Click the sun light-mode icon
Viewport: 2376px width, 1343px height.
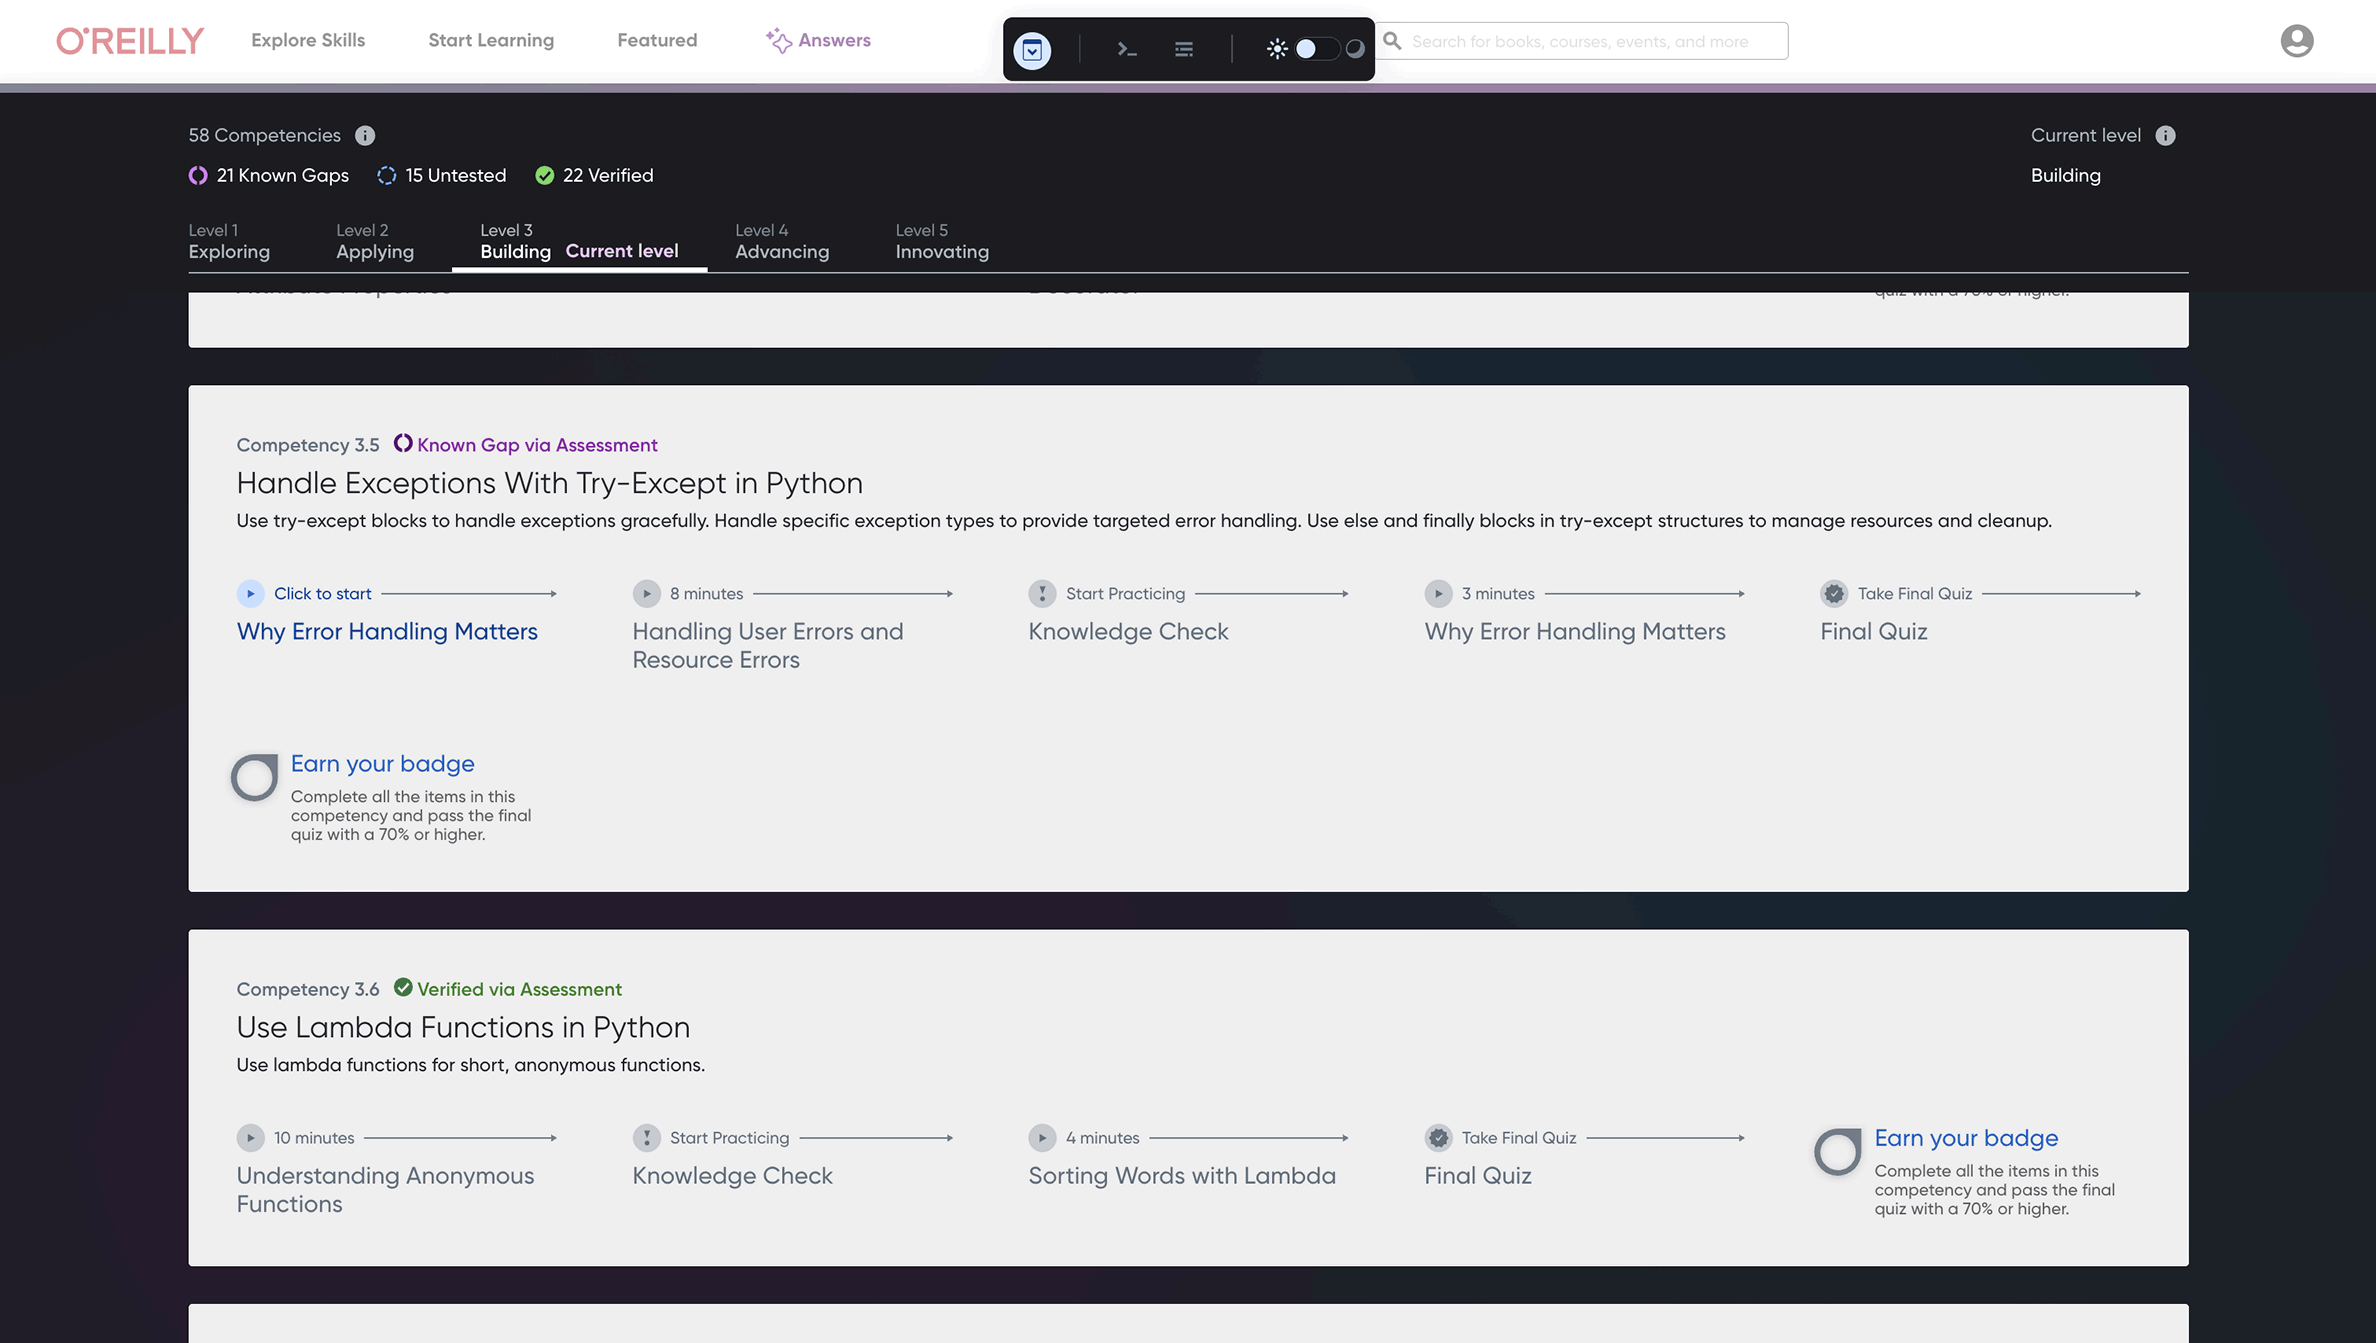pos(1276,49)
